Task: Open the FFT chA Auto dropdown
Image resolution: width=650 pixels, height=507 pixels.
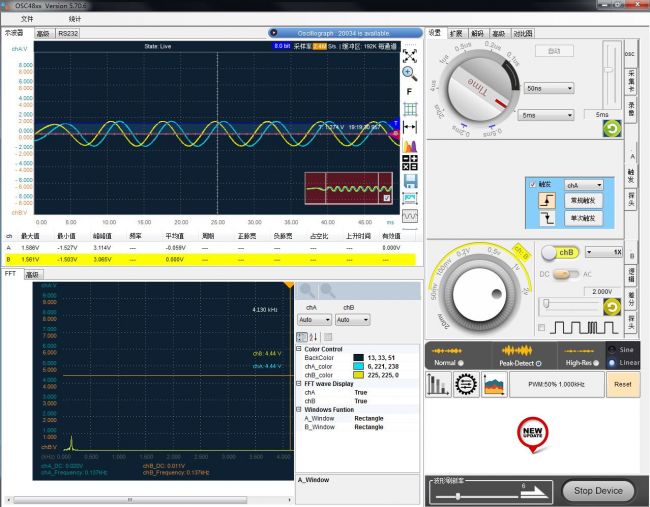Action: click(x=314, y=320)
